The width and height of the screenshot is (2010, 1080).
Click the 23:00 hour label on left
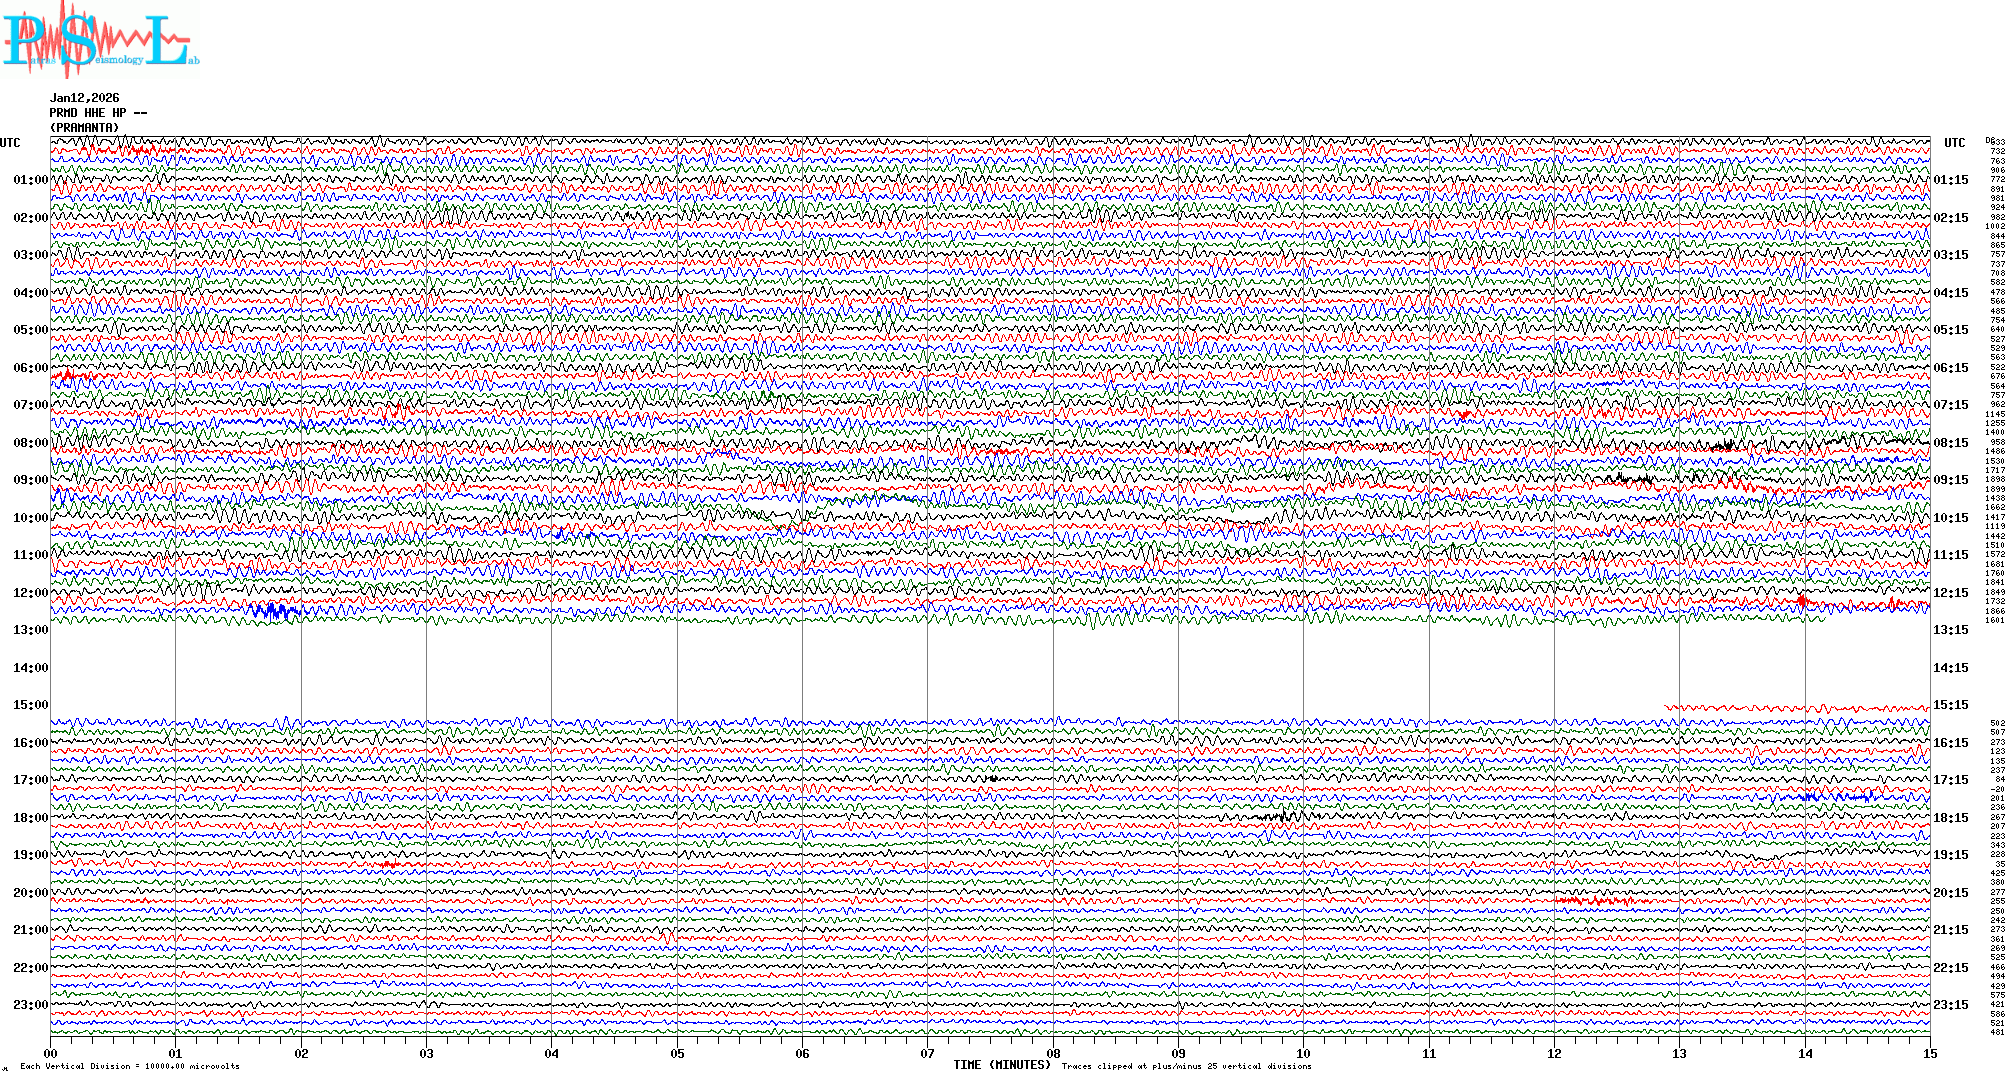tap(30, 1005)
